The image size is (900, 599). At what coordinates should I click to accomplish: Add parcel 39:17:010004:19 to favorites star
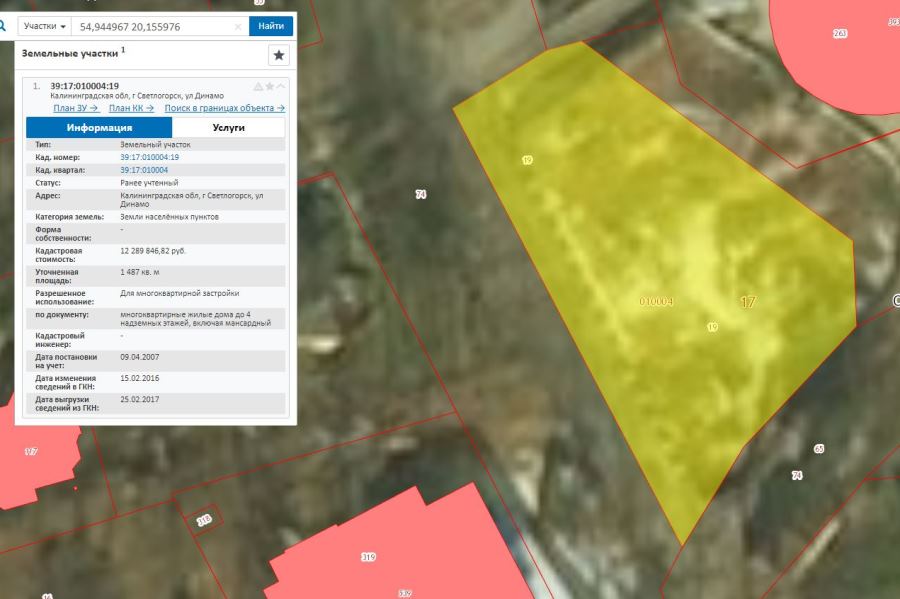coord(269,86)
